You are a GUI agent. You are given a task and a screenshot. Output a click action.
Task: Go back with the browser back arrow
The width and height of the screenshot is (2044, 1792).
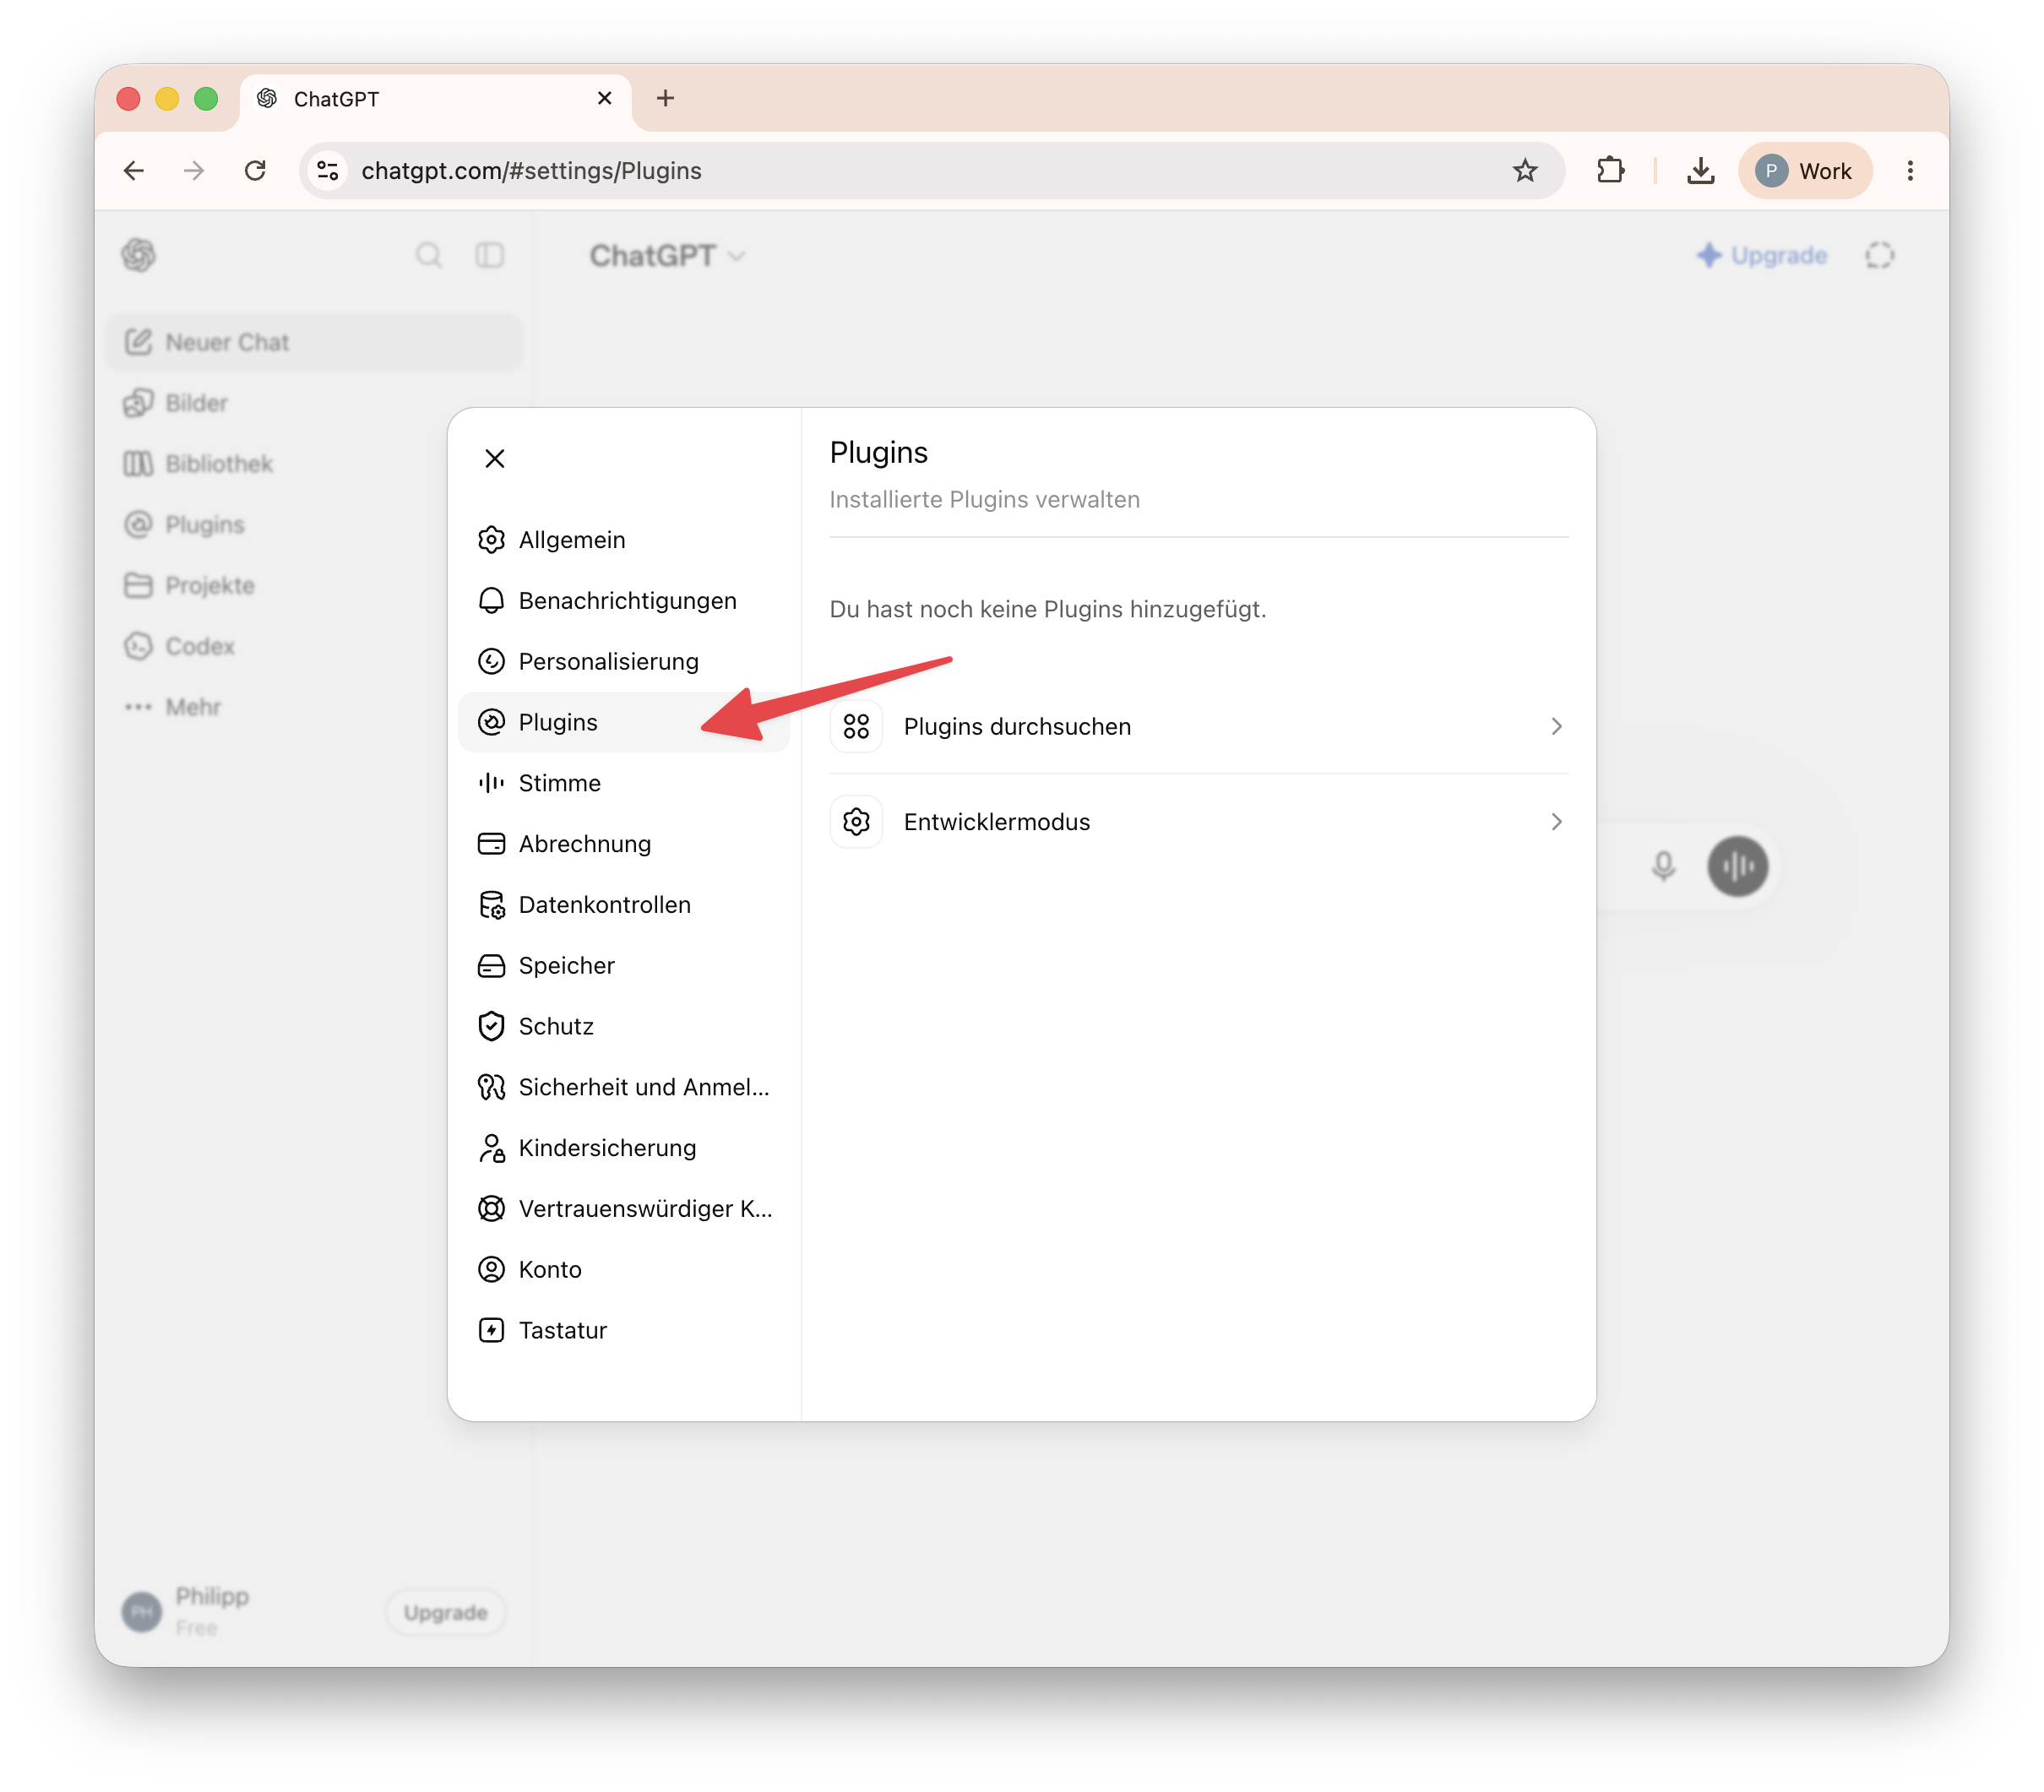pos(134,171)
